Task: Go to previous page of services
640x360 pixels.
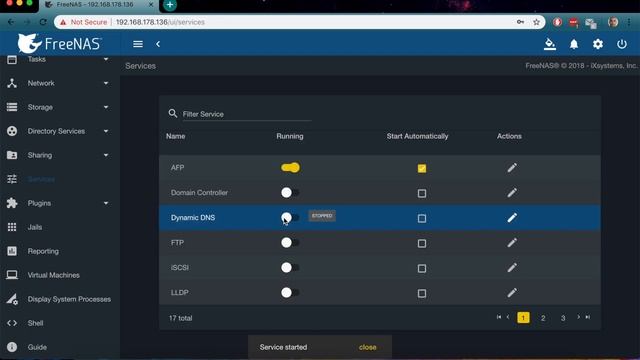Action: point(508,317)
